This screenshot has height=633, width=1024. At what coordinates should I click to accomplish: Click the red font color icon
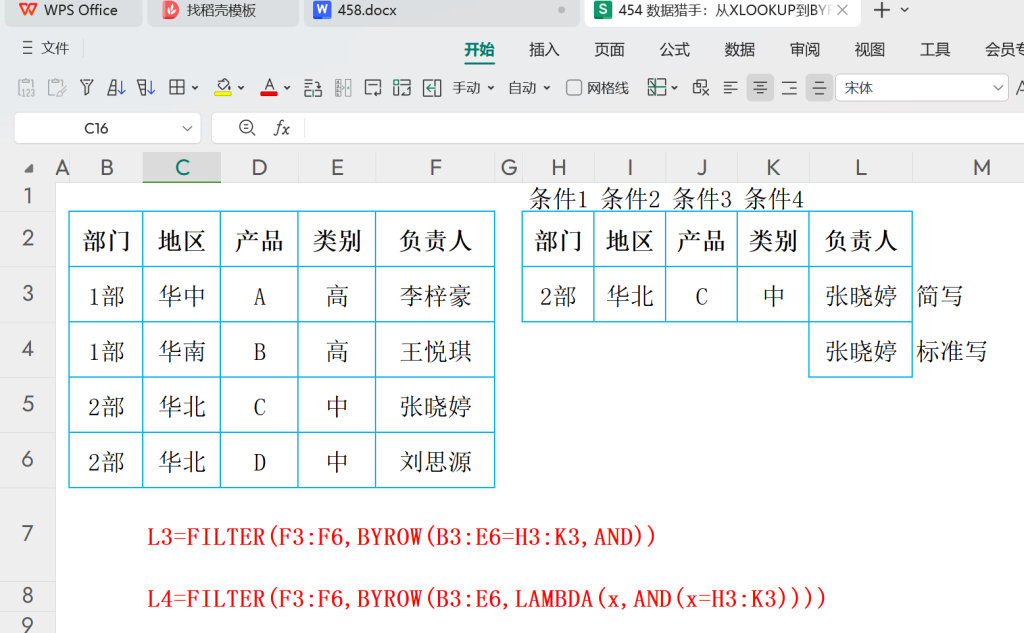268,88
